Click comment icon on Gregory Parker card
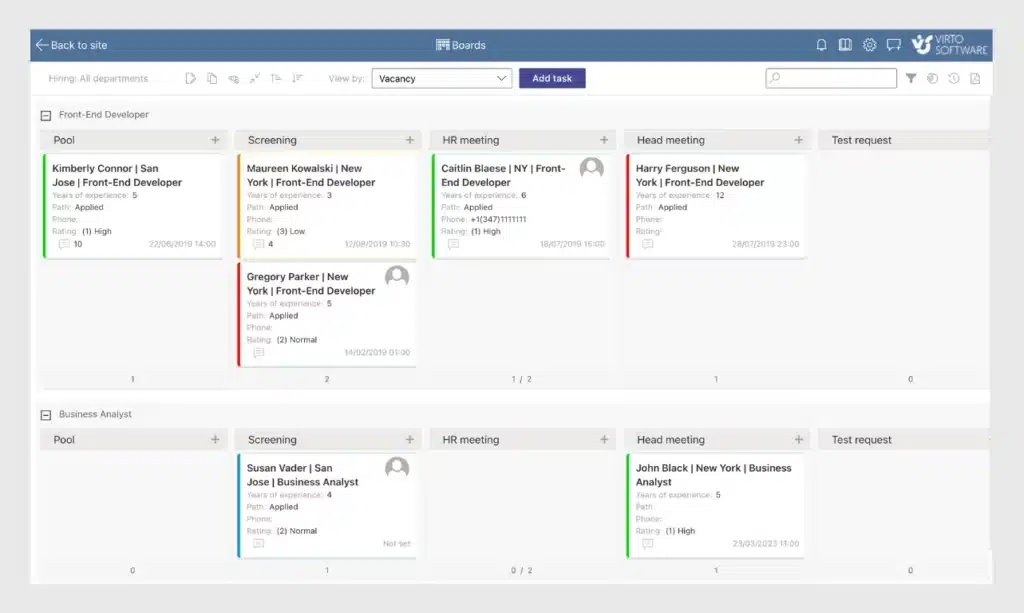The image size is (1024, 613). click(259, 353)
